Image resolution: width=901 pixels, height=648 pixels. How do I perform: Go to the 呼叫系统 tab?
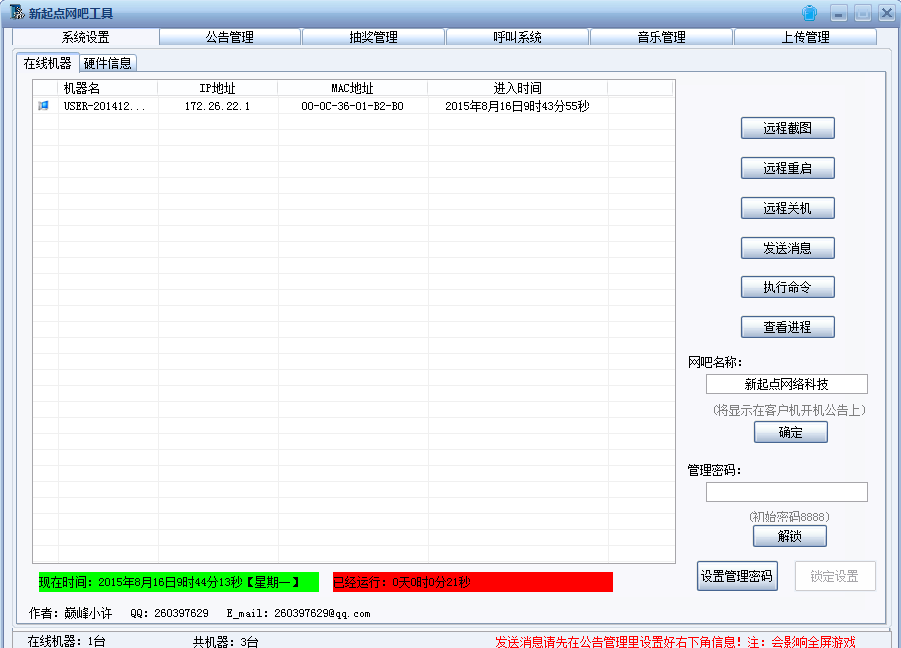point(517,37)
